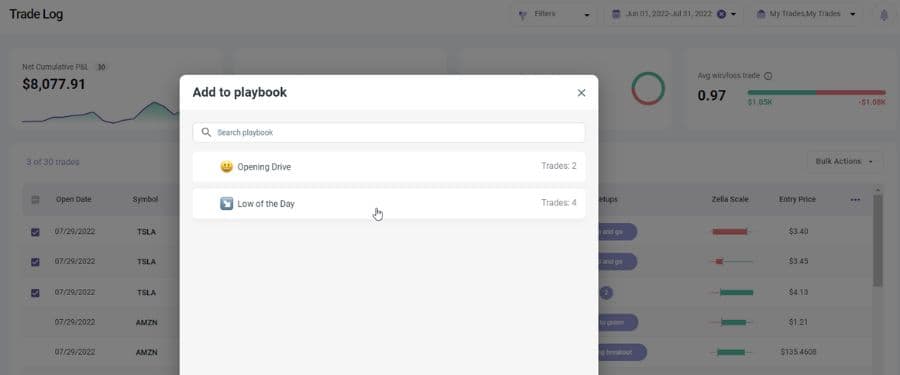Click the 0.97 avg win/loss value

click(712, 95)
